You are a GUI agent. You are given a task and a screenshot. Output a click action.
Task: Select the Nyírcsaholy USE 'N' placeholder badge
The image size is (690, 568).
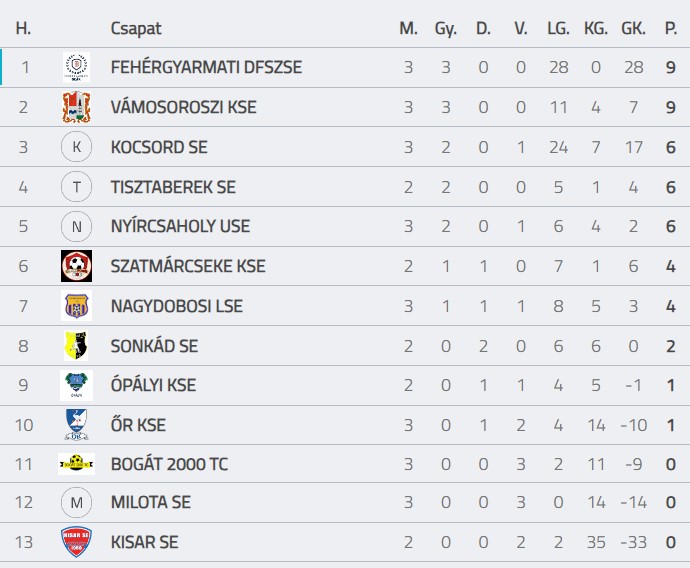[76, 226]
